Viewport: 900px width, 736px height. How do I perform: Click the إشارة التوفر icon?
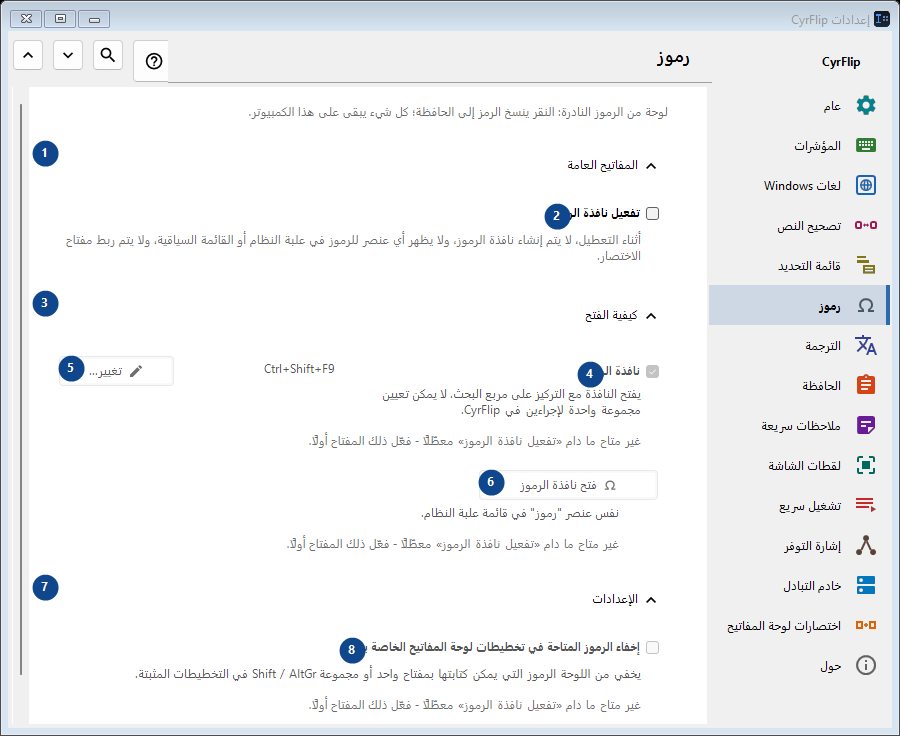coord(866,545)
